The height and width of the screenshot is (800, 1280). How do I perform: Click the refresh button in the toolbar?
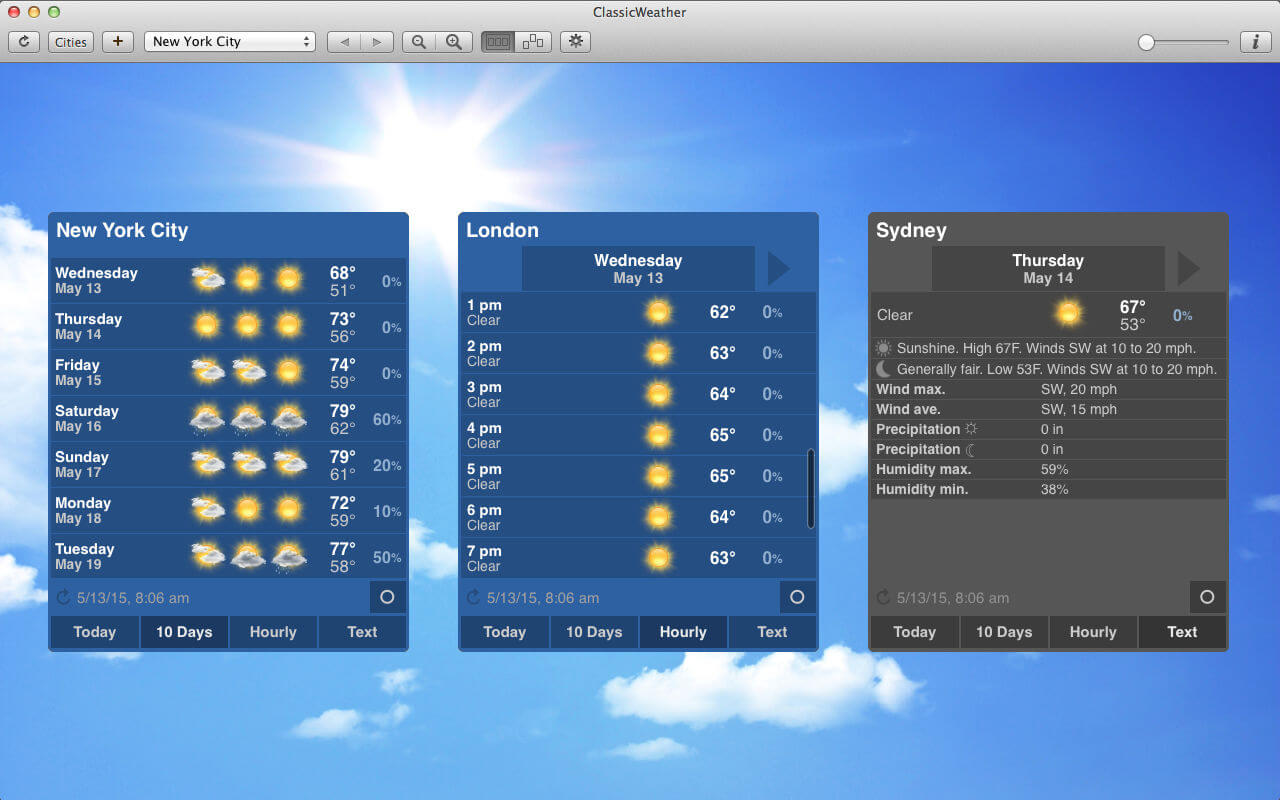click(24, 42)
